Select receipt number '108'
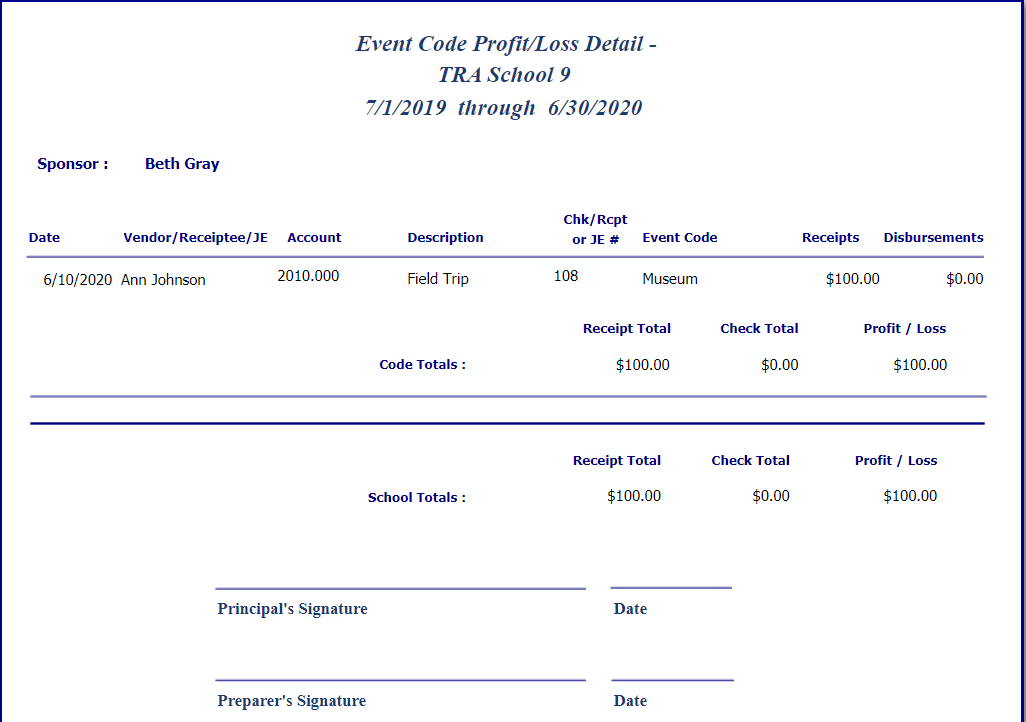 pos(566,276)
